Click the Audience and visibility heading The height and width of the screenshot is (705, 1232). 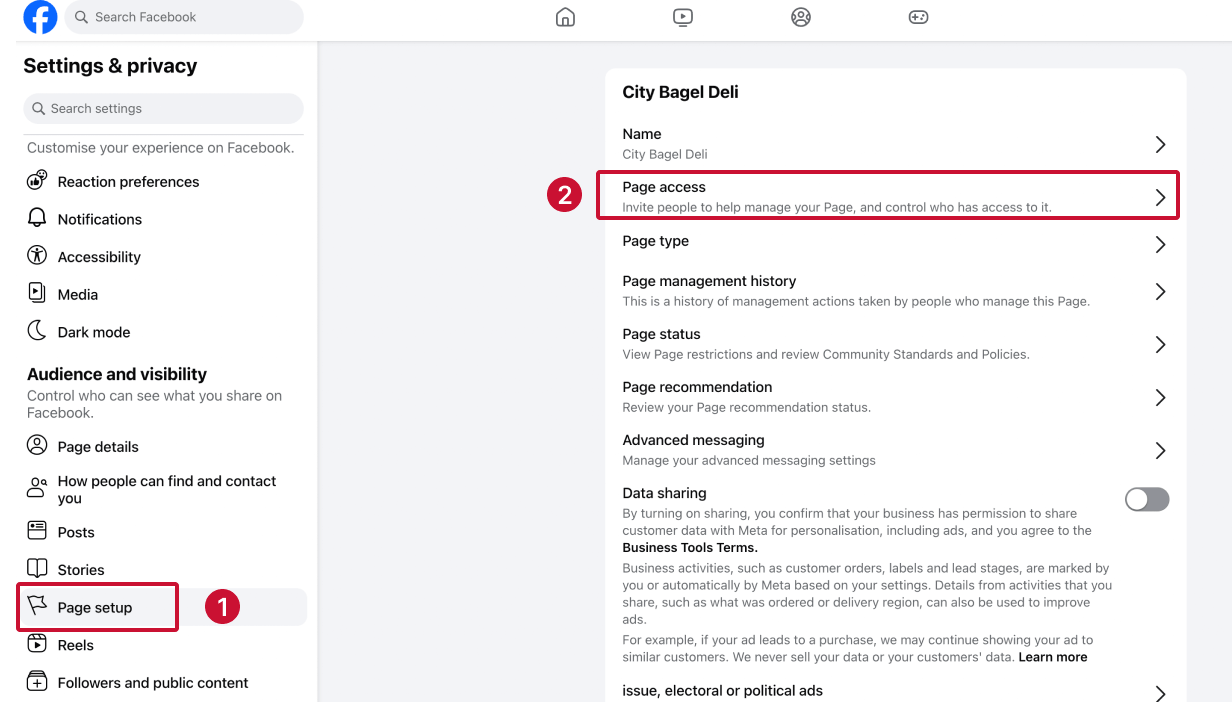tap(117, 374)
